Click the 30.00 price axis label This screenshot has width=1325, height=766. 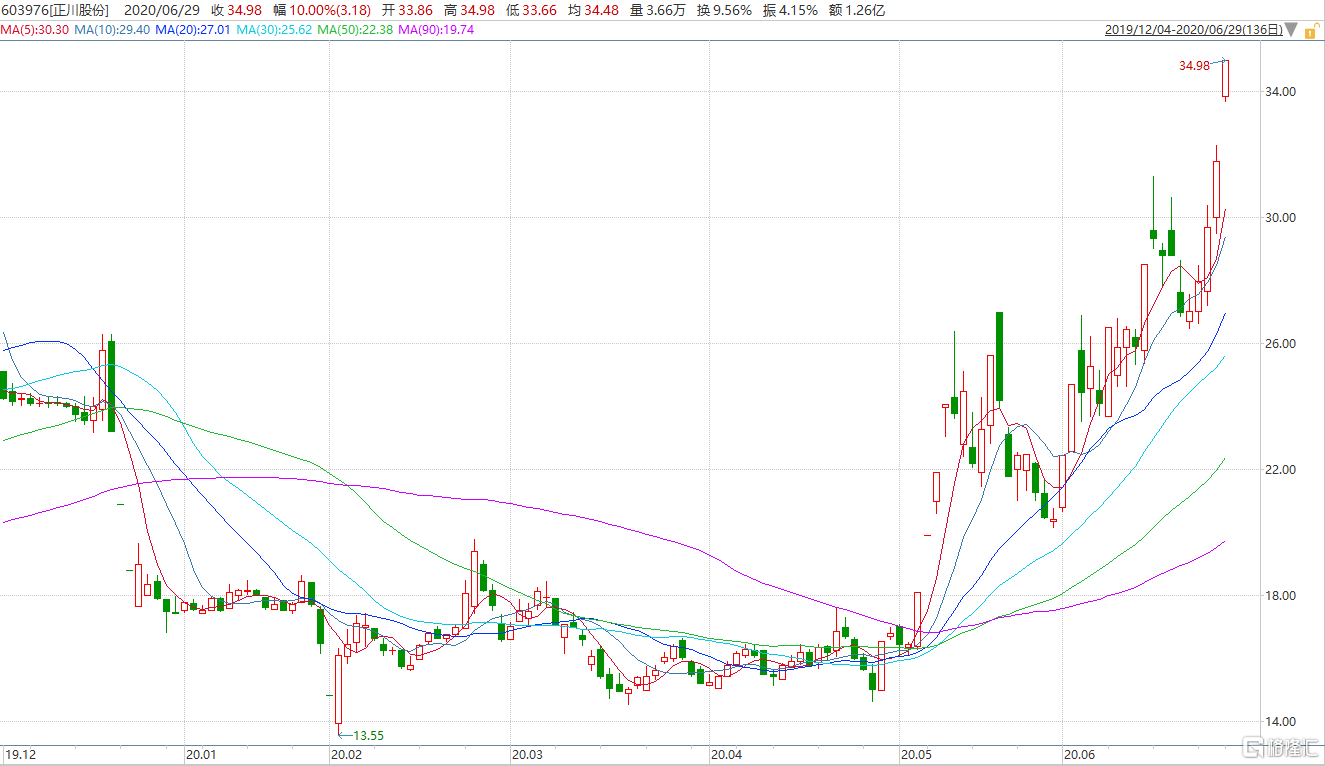click(x=1280, y=218)
